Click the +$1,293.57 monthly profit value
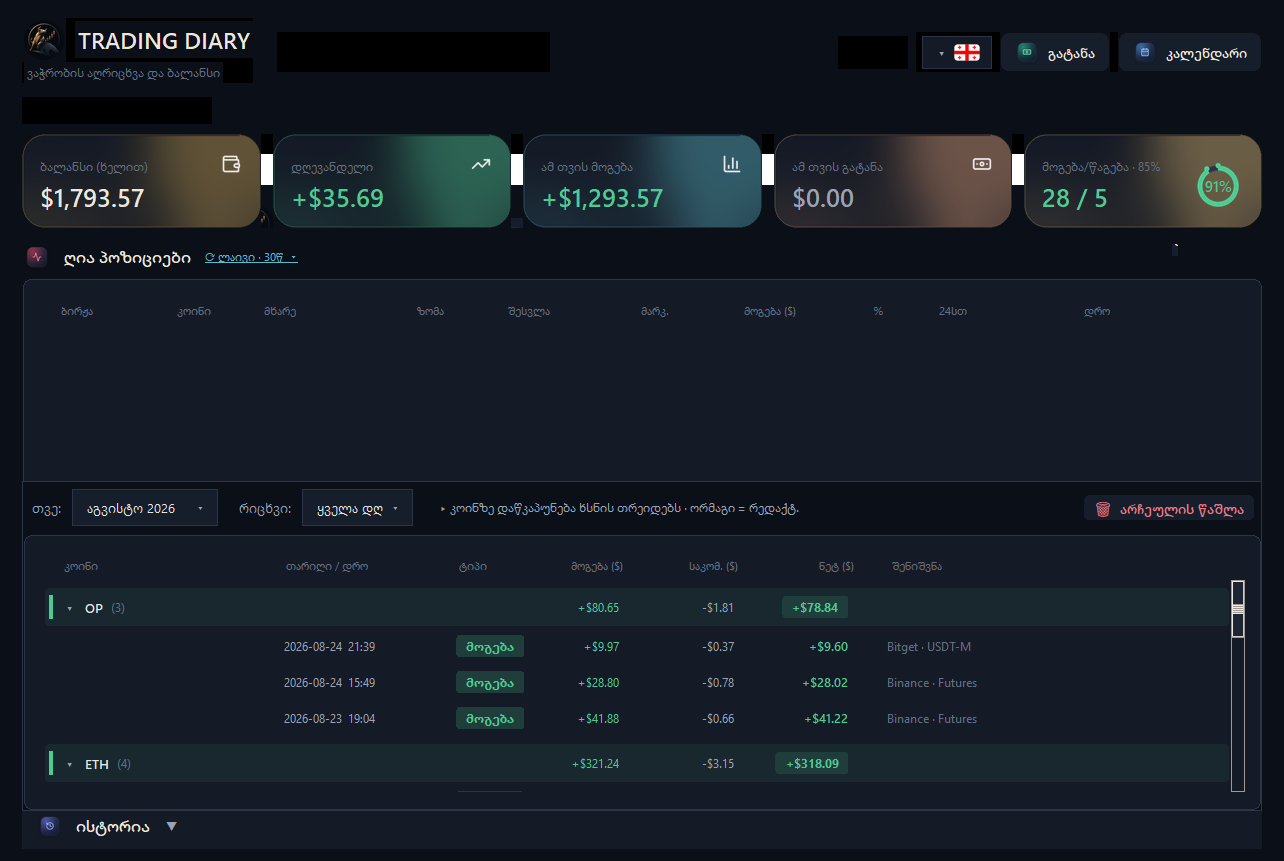 pos(603,198)
